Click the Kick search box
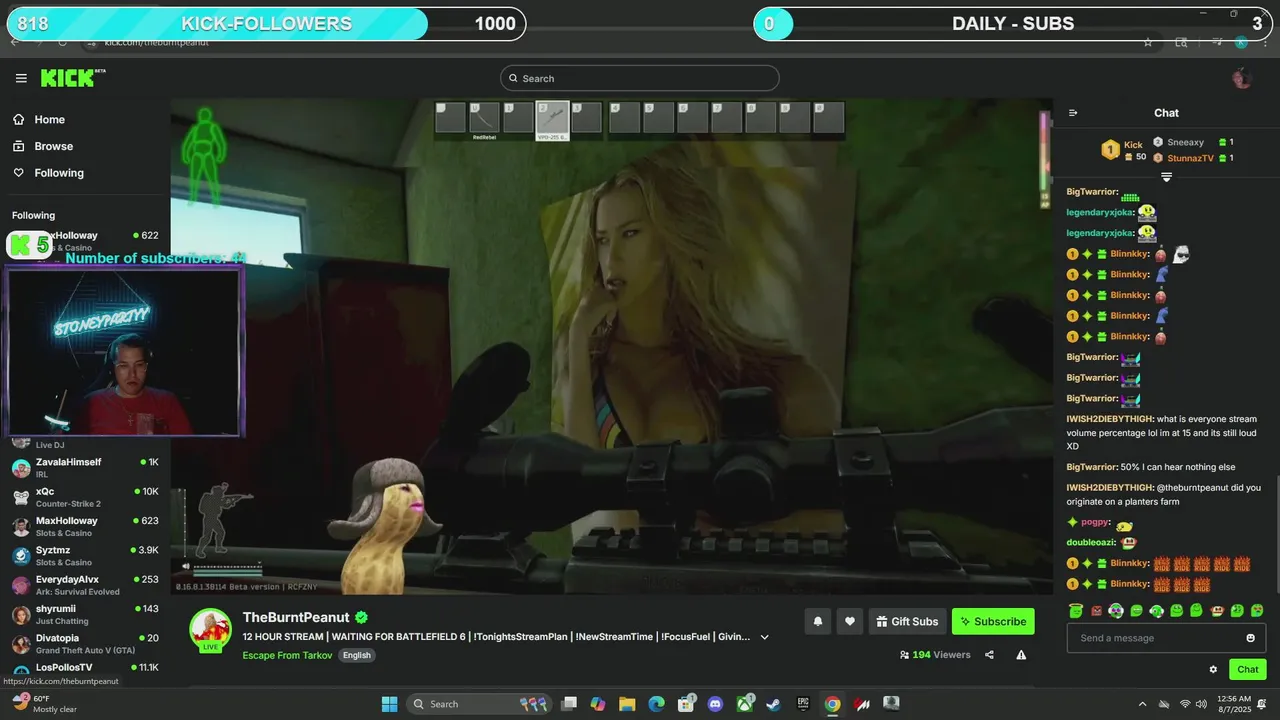1280x720 pixels. pos(640,78)
